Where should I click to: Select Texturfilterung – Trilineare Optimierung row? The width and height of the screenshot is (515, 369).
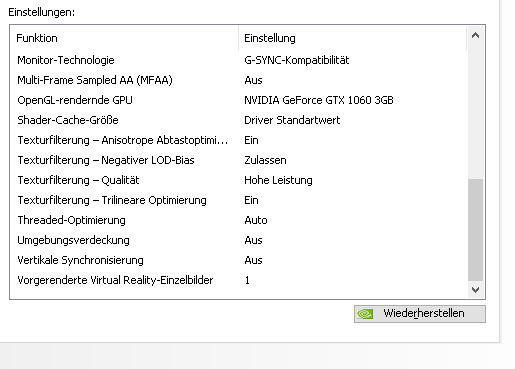pyautogui.click(x=239, y=200)
